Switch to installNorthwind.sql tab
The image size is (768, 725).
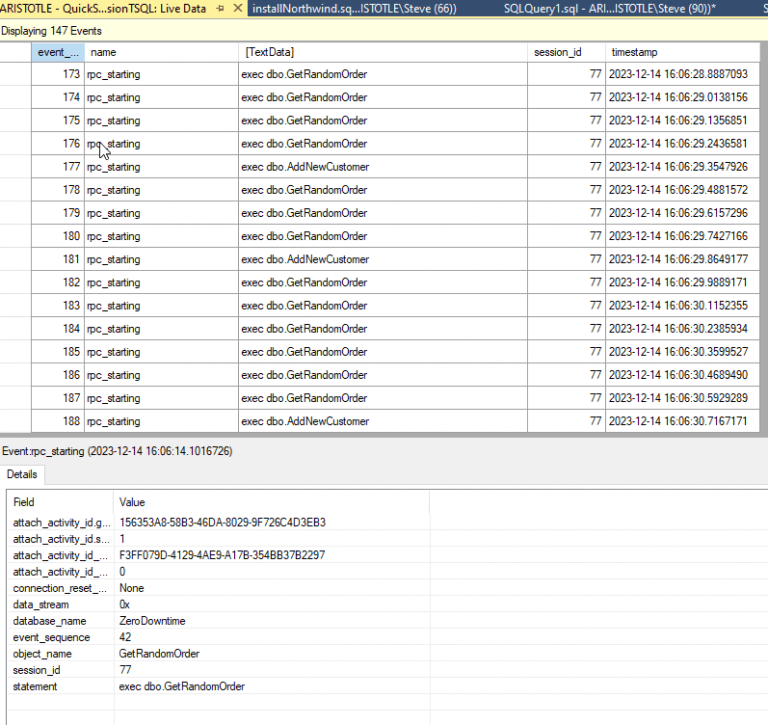[354, 8]
